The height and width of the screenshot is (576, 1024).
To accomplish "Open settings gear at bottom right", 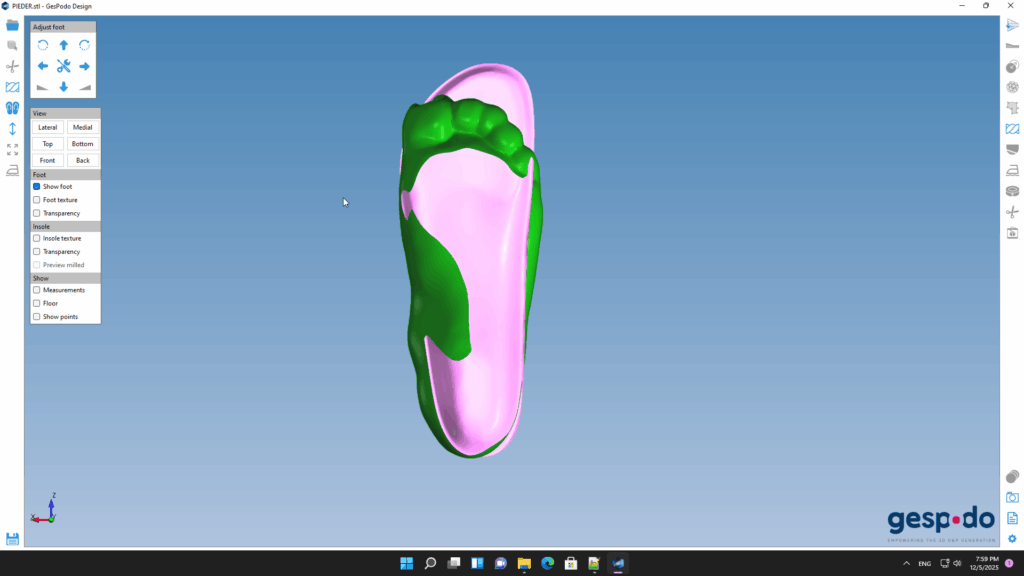I will point(1012,539).
